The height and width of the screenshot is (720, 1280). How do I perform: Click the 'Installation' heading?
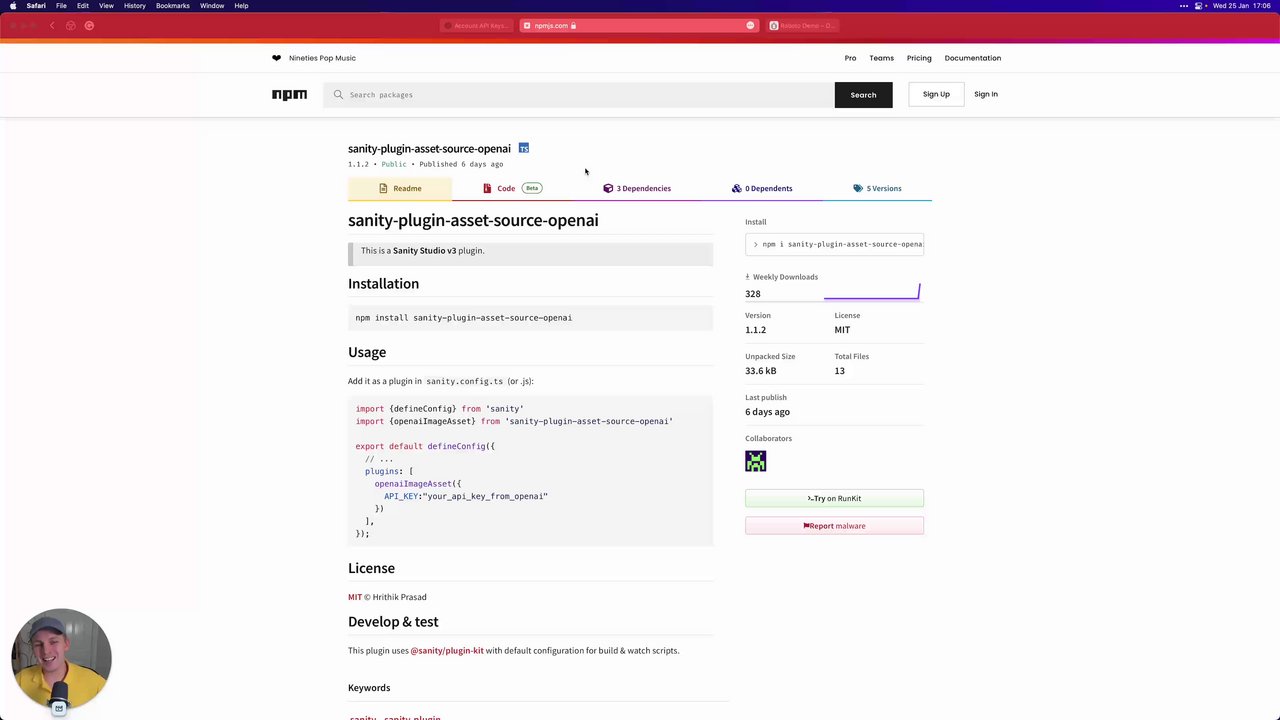[x=383, y=284]
